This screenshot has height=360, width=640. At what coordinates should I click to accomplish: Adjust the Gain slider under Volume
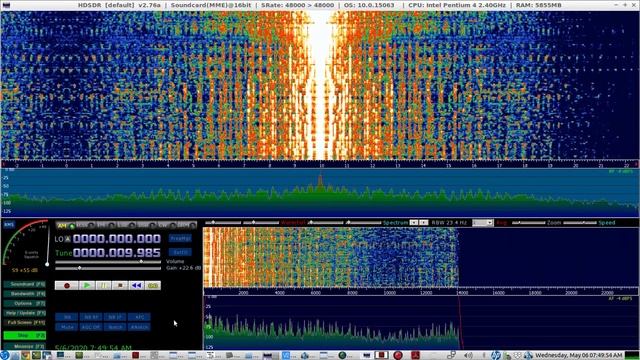click(x=108, y=268)
